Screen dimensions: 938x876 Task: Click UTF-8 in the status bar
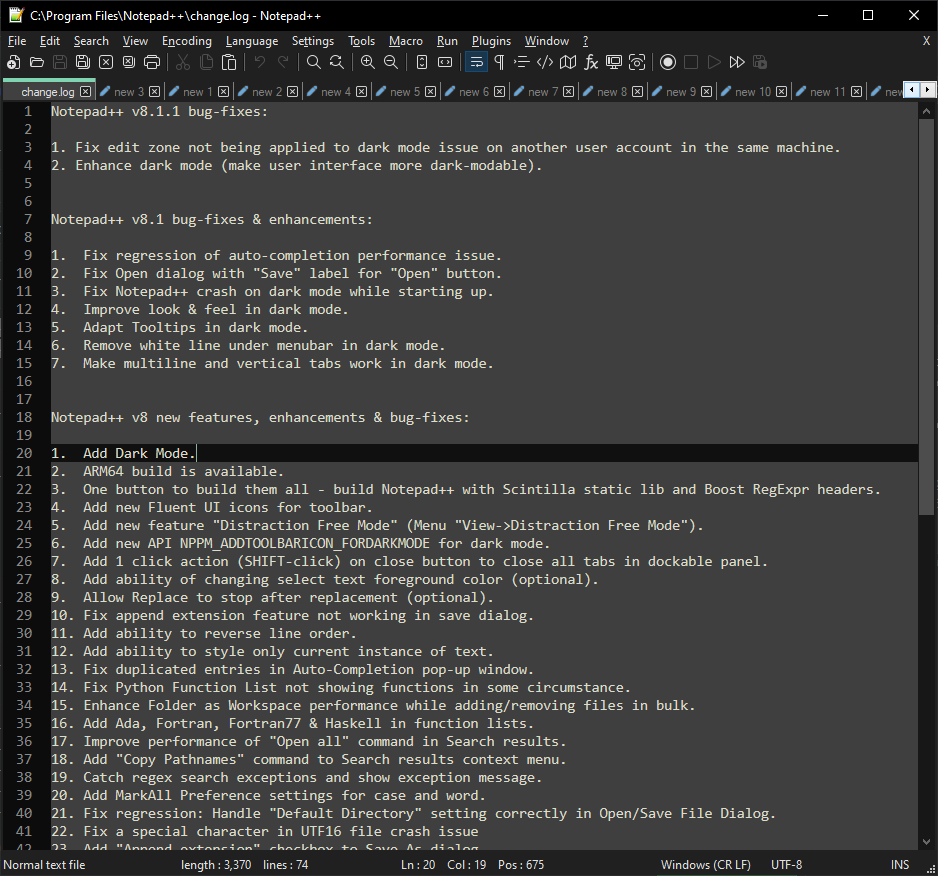point(786,865)
